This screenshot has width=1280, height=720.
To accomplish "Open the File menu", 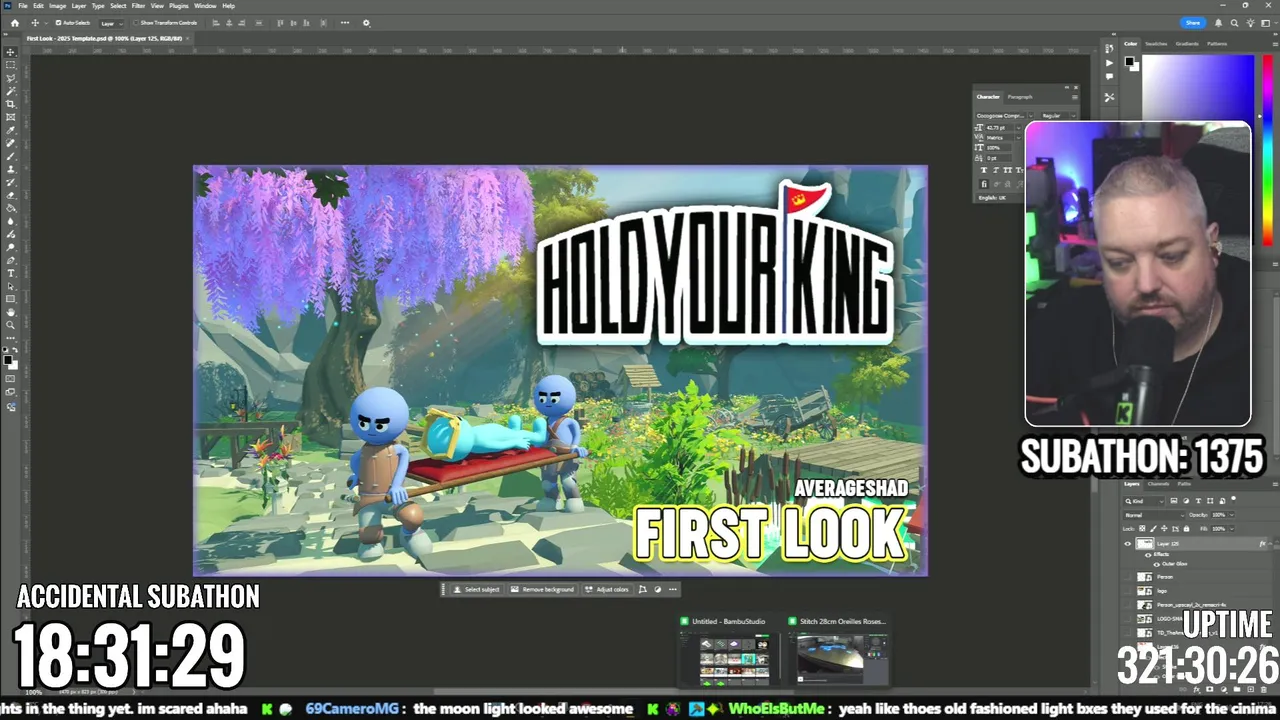I will pos(23,6).
